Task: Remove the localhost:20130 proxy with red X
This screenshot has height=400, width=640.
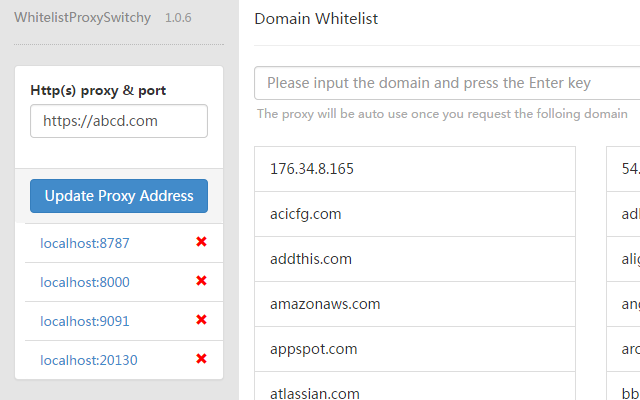Action: coord(201,359)
